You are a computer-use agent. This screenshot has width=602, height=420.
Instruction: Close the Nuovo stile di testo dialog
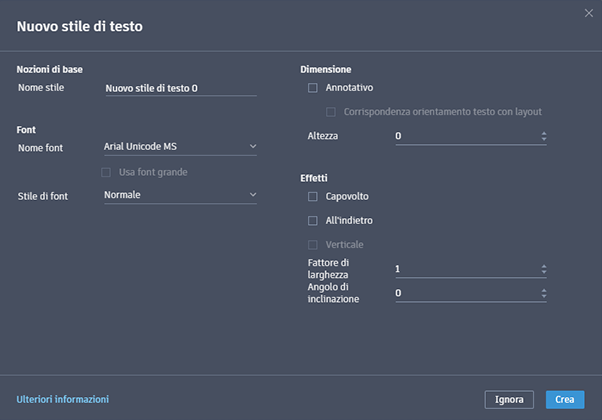(x=588, y=12)
